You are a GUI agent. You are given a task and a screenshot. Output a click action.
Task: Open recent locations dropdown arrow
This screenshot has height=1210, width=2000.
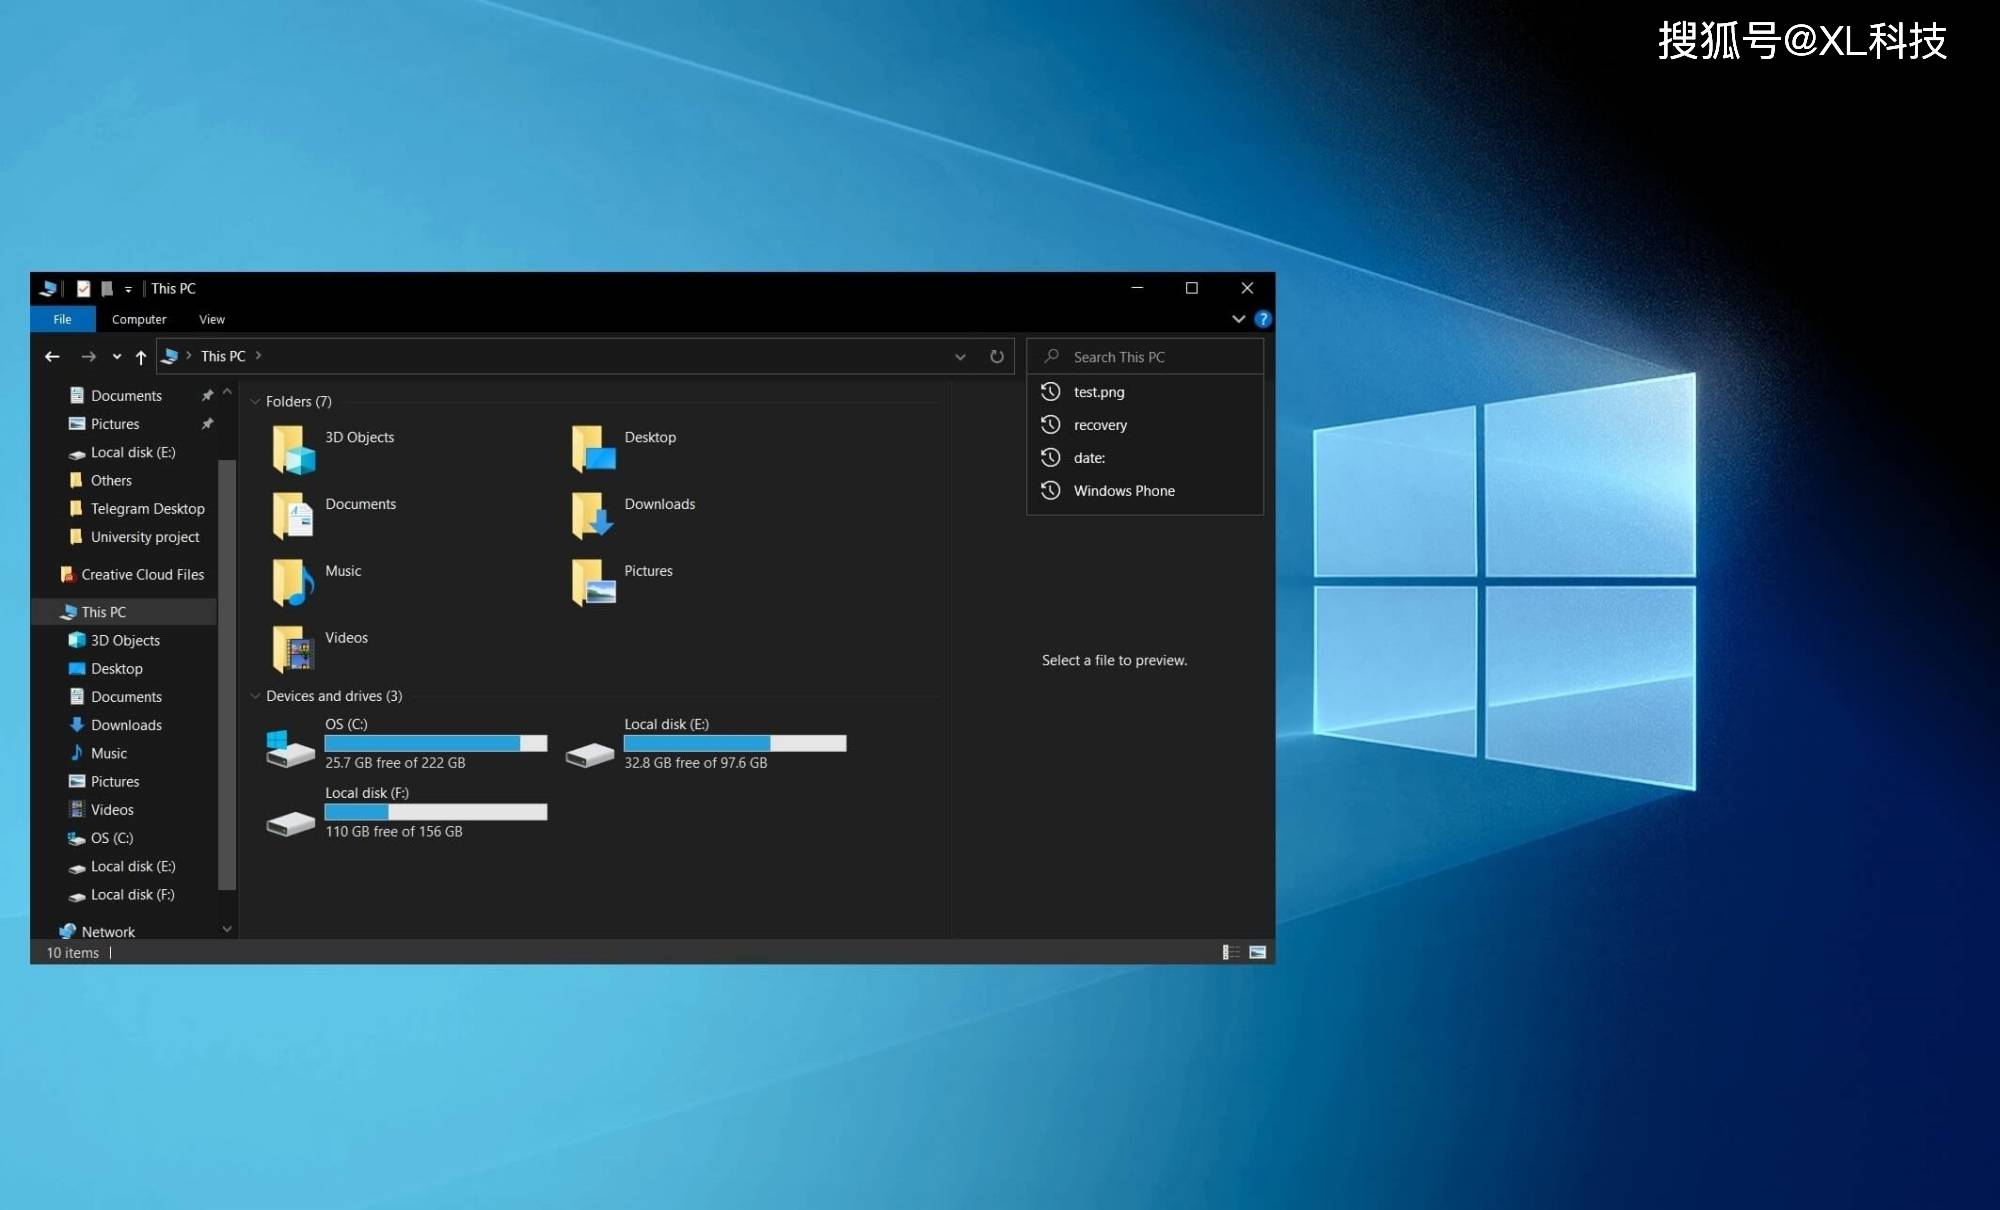(117, 357)
